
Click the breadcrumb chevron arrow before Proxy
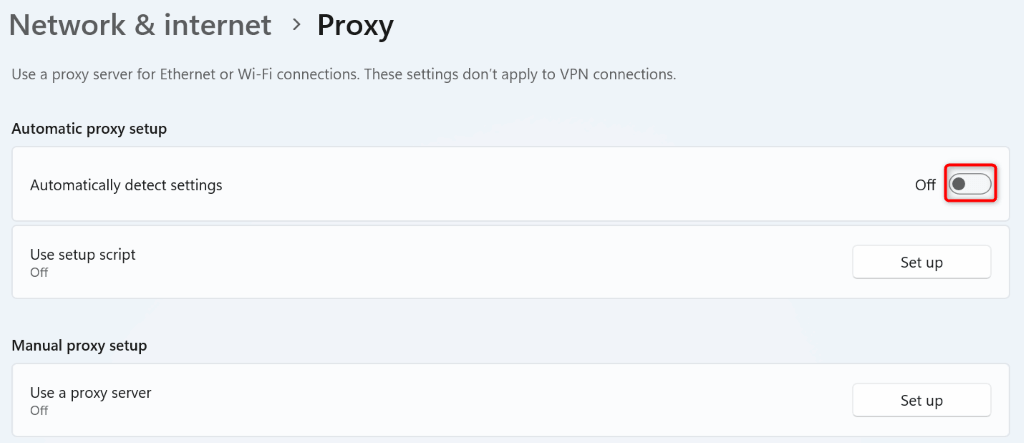296,25
